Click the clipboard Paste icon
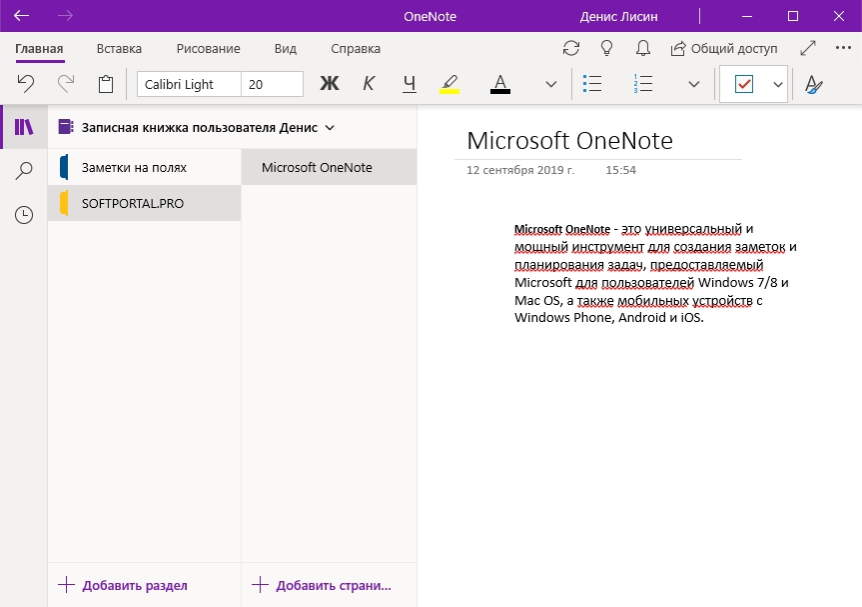The width and height of the screenshot is (862, 607). (x=106, y=84)
